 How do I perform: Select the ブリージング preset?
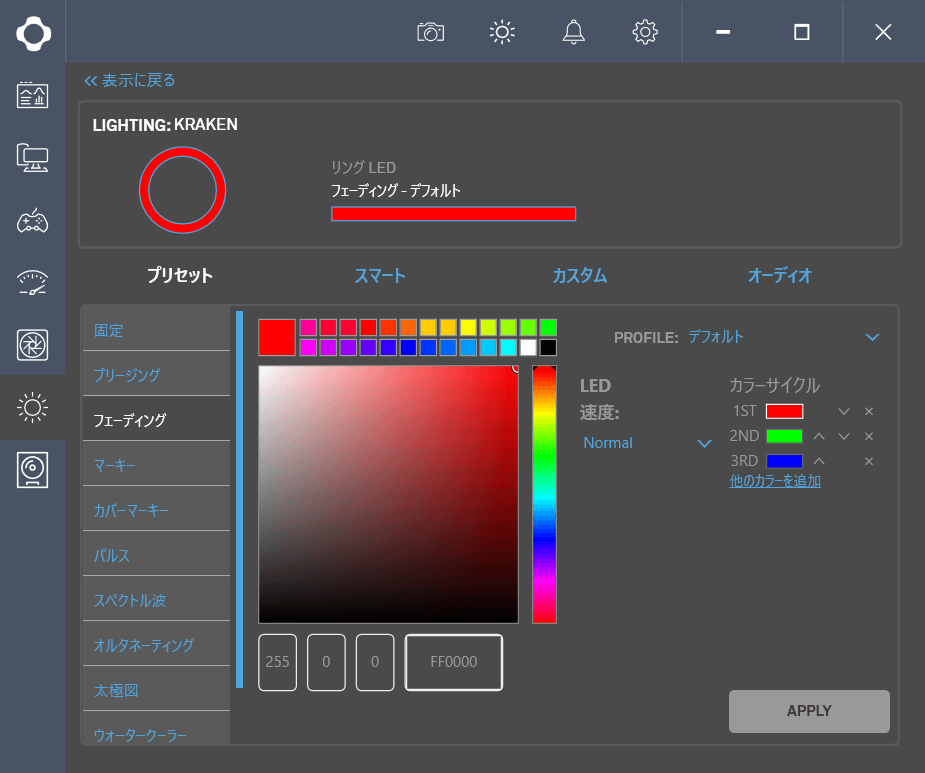pyautogui.click(x=156, y=374)
